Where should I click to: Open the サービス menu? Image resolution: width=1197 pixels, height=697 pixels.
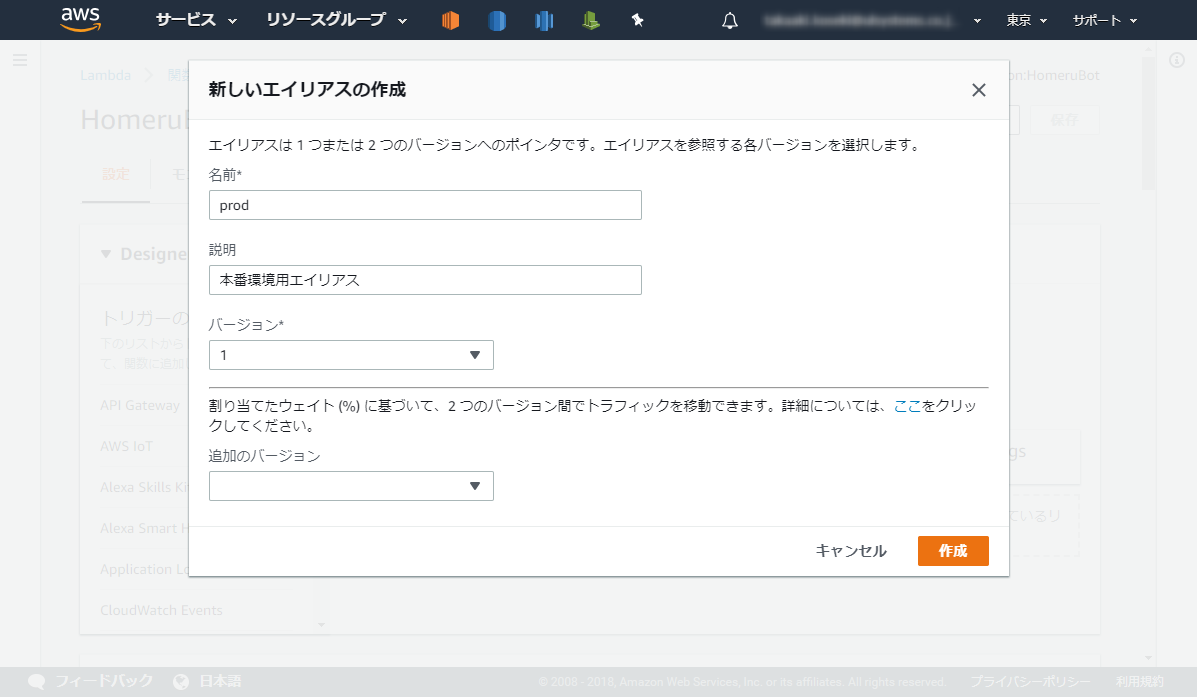pos(184,19)
